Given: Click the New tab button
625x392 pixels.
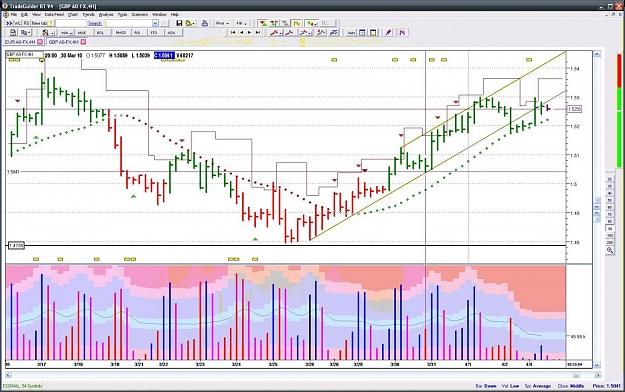Looking at the screenshot, I should pyautogui.click(x=42, y=23).
